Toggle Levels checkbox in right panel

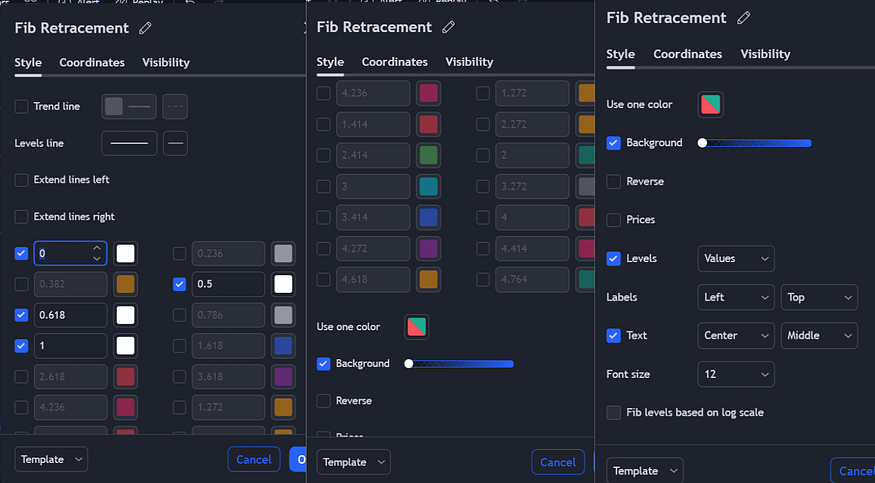tap(613, 258)
